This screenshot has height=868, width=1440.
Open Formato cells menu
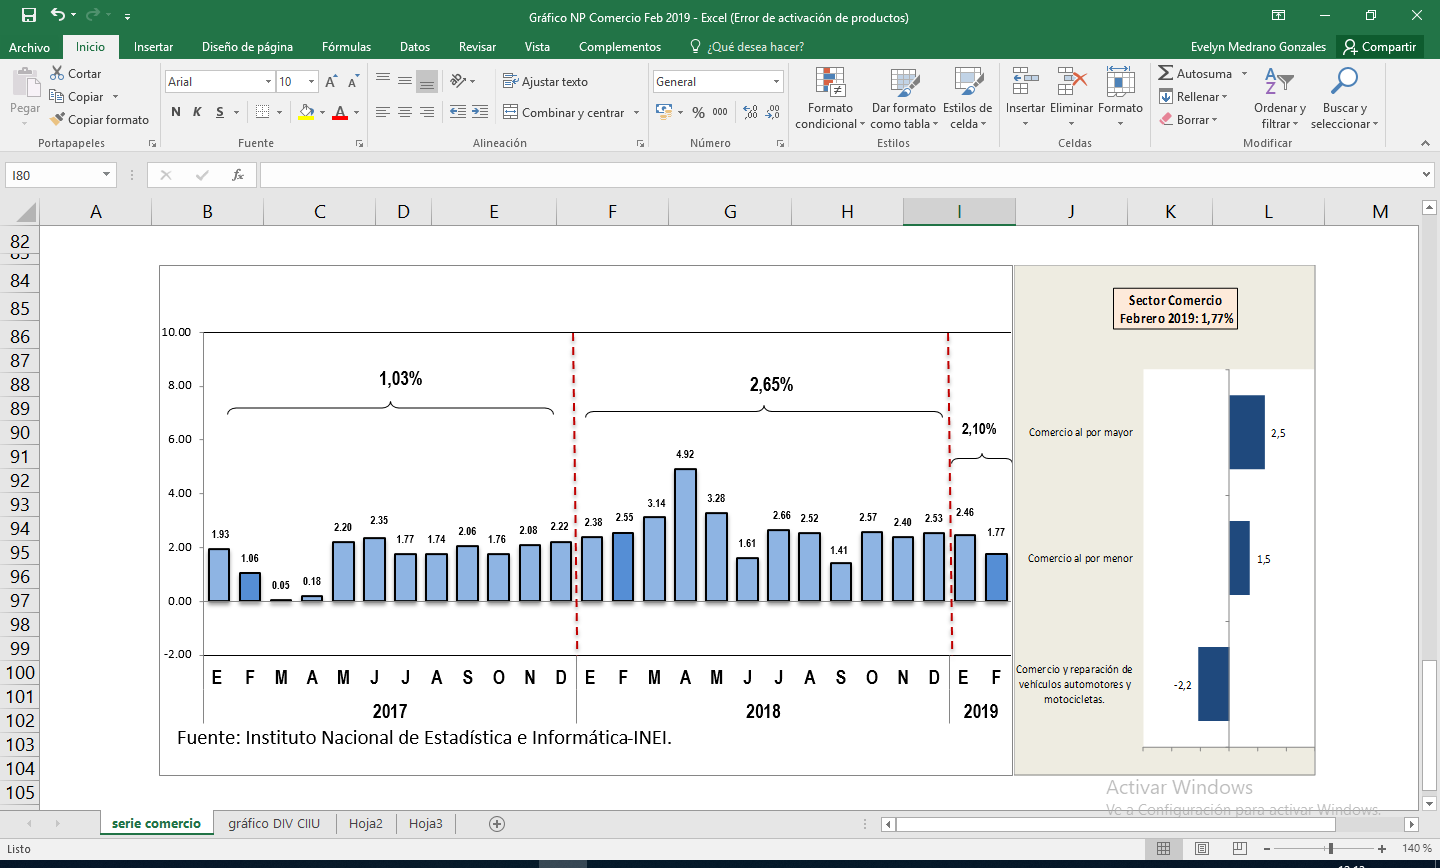(1120, 98)
